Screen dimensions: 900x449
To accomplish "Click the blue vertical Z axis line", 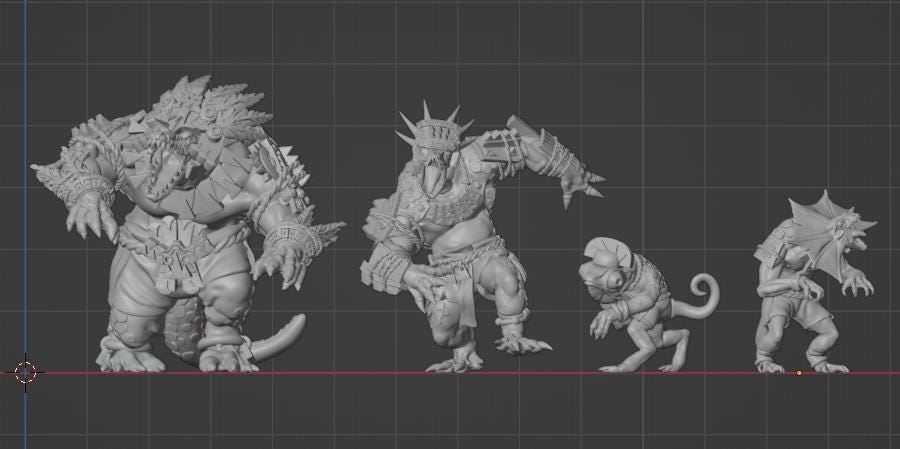I will click(x=26, y=200).
